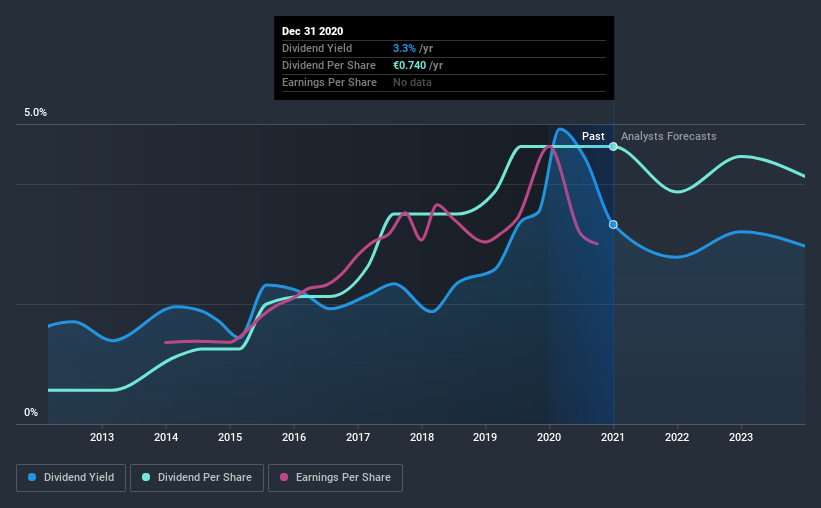
Task: Click the 5.0% y-axis label
Action: click(x=35, y=113)
